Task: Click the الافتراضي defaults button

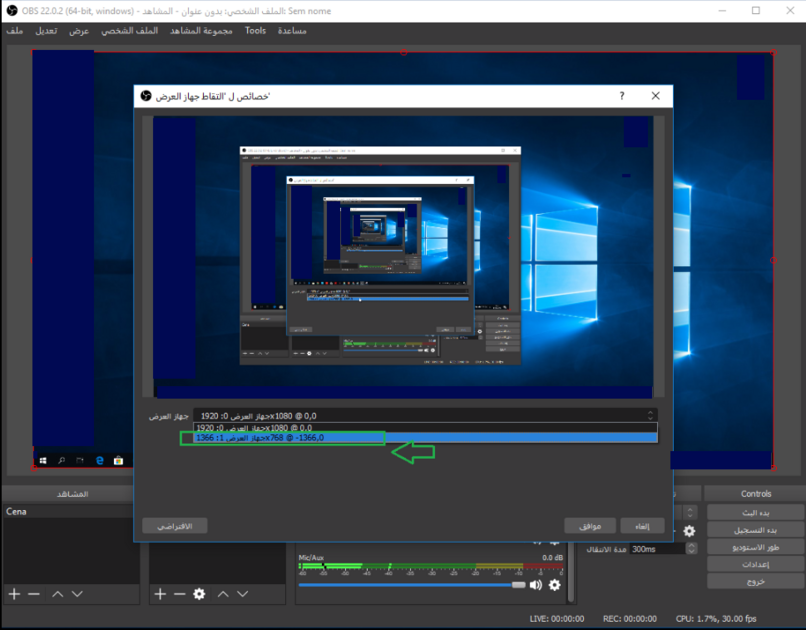Action: (175, 525)
